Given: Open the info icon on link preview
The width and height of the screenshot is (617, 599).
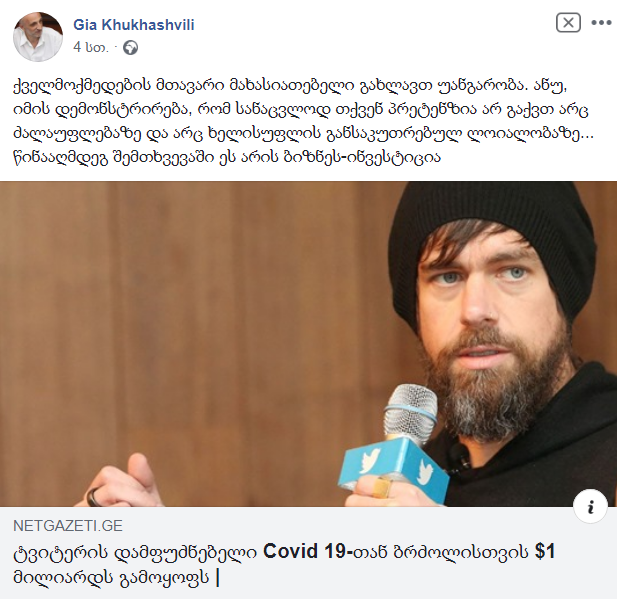Looking at the screenshot, I should [590, 506].
